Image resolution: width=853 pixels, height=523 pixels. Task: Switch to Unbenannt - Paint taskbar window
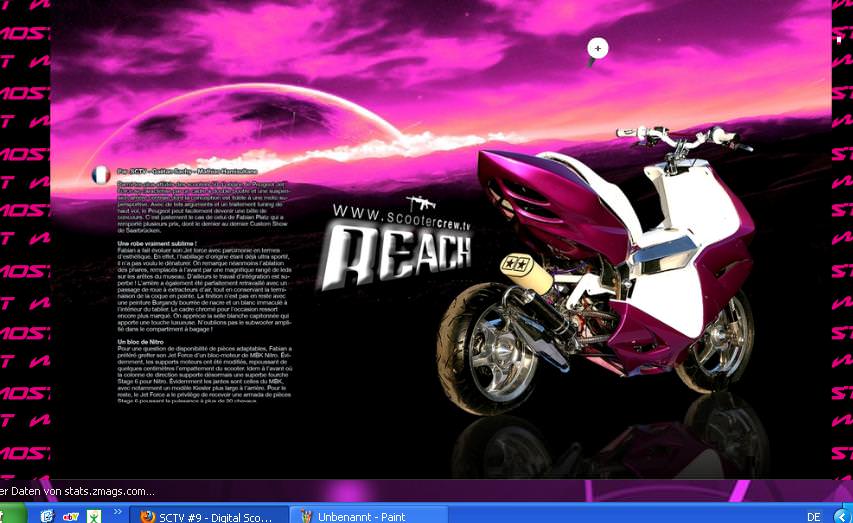click(x=367, y=516)
